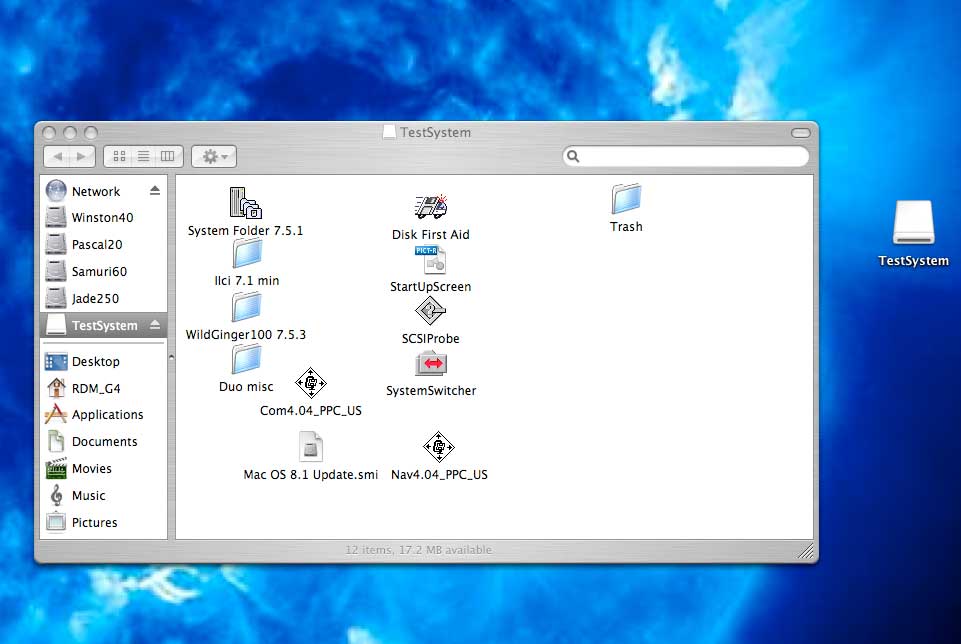Select the SCSIProbe icon
The width and height of the screenshot is (961, 644).
(430, 311)
